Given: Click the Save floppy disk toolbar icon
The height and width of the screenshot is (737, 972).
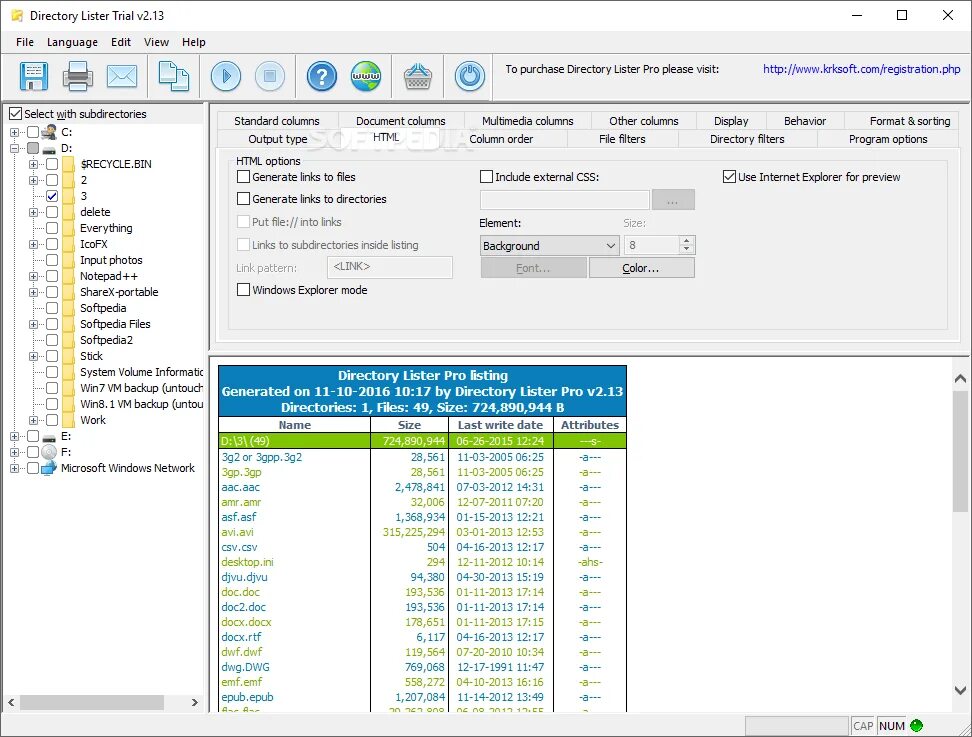Looking at the screenshot, I should tap(33, 76).
